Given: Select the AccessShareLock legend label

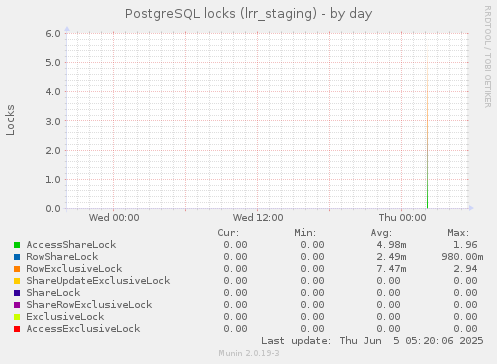Looking at the screenshot, I should click(x=71, y=245).
